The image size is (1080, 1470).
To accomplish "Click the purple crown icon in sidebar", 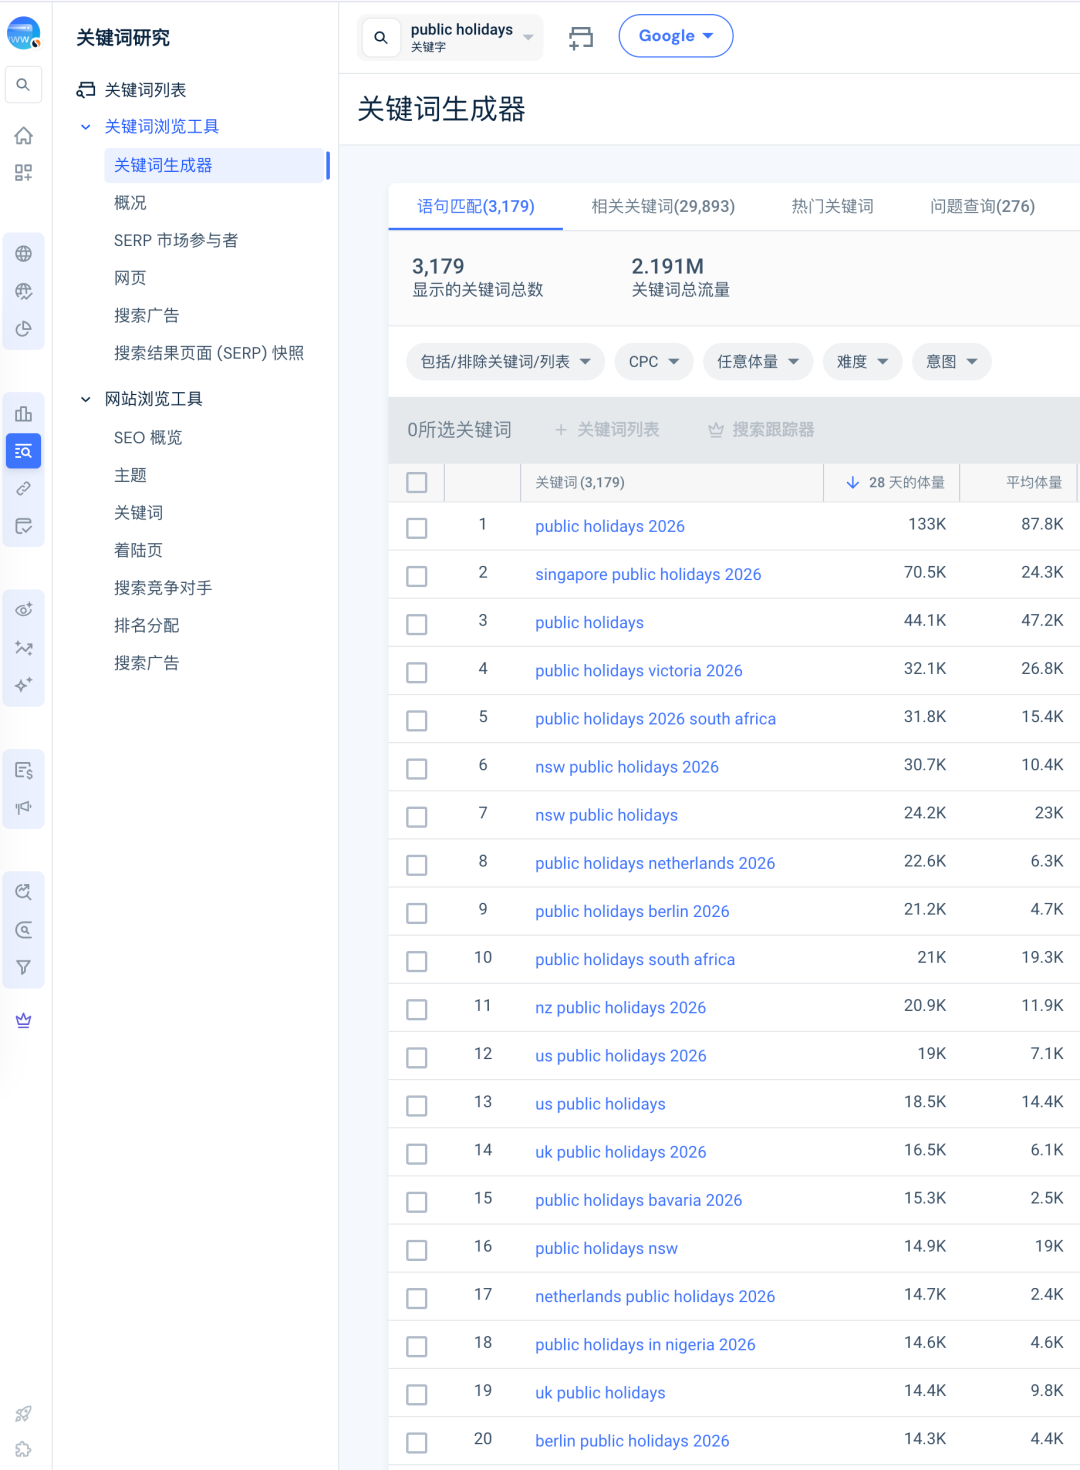I will coord(23,1020).
